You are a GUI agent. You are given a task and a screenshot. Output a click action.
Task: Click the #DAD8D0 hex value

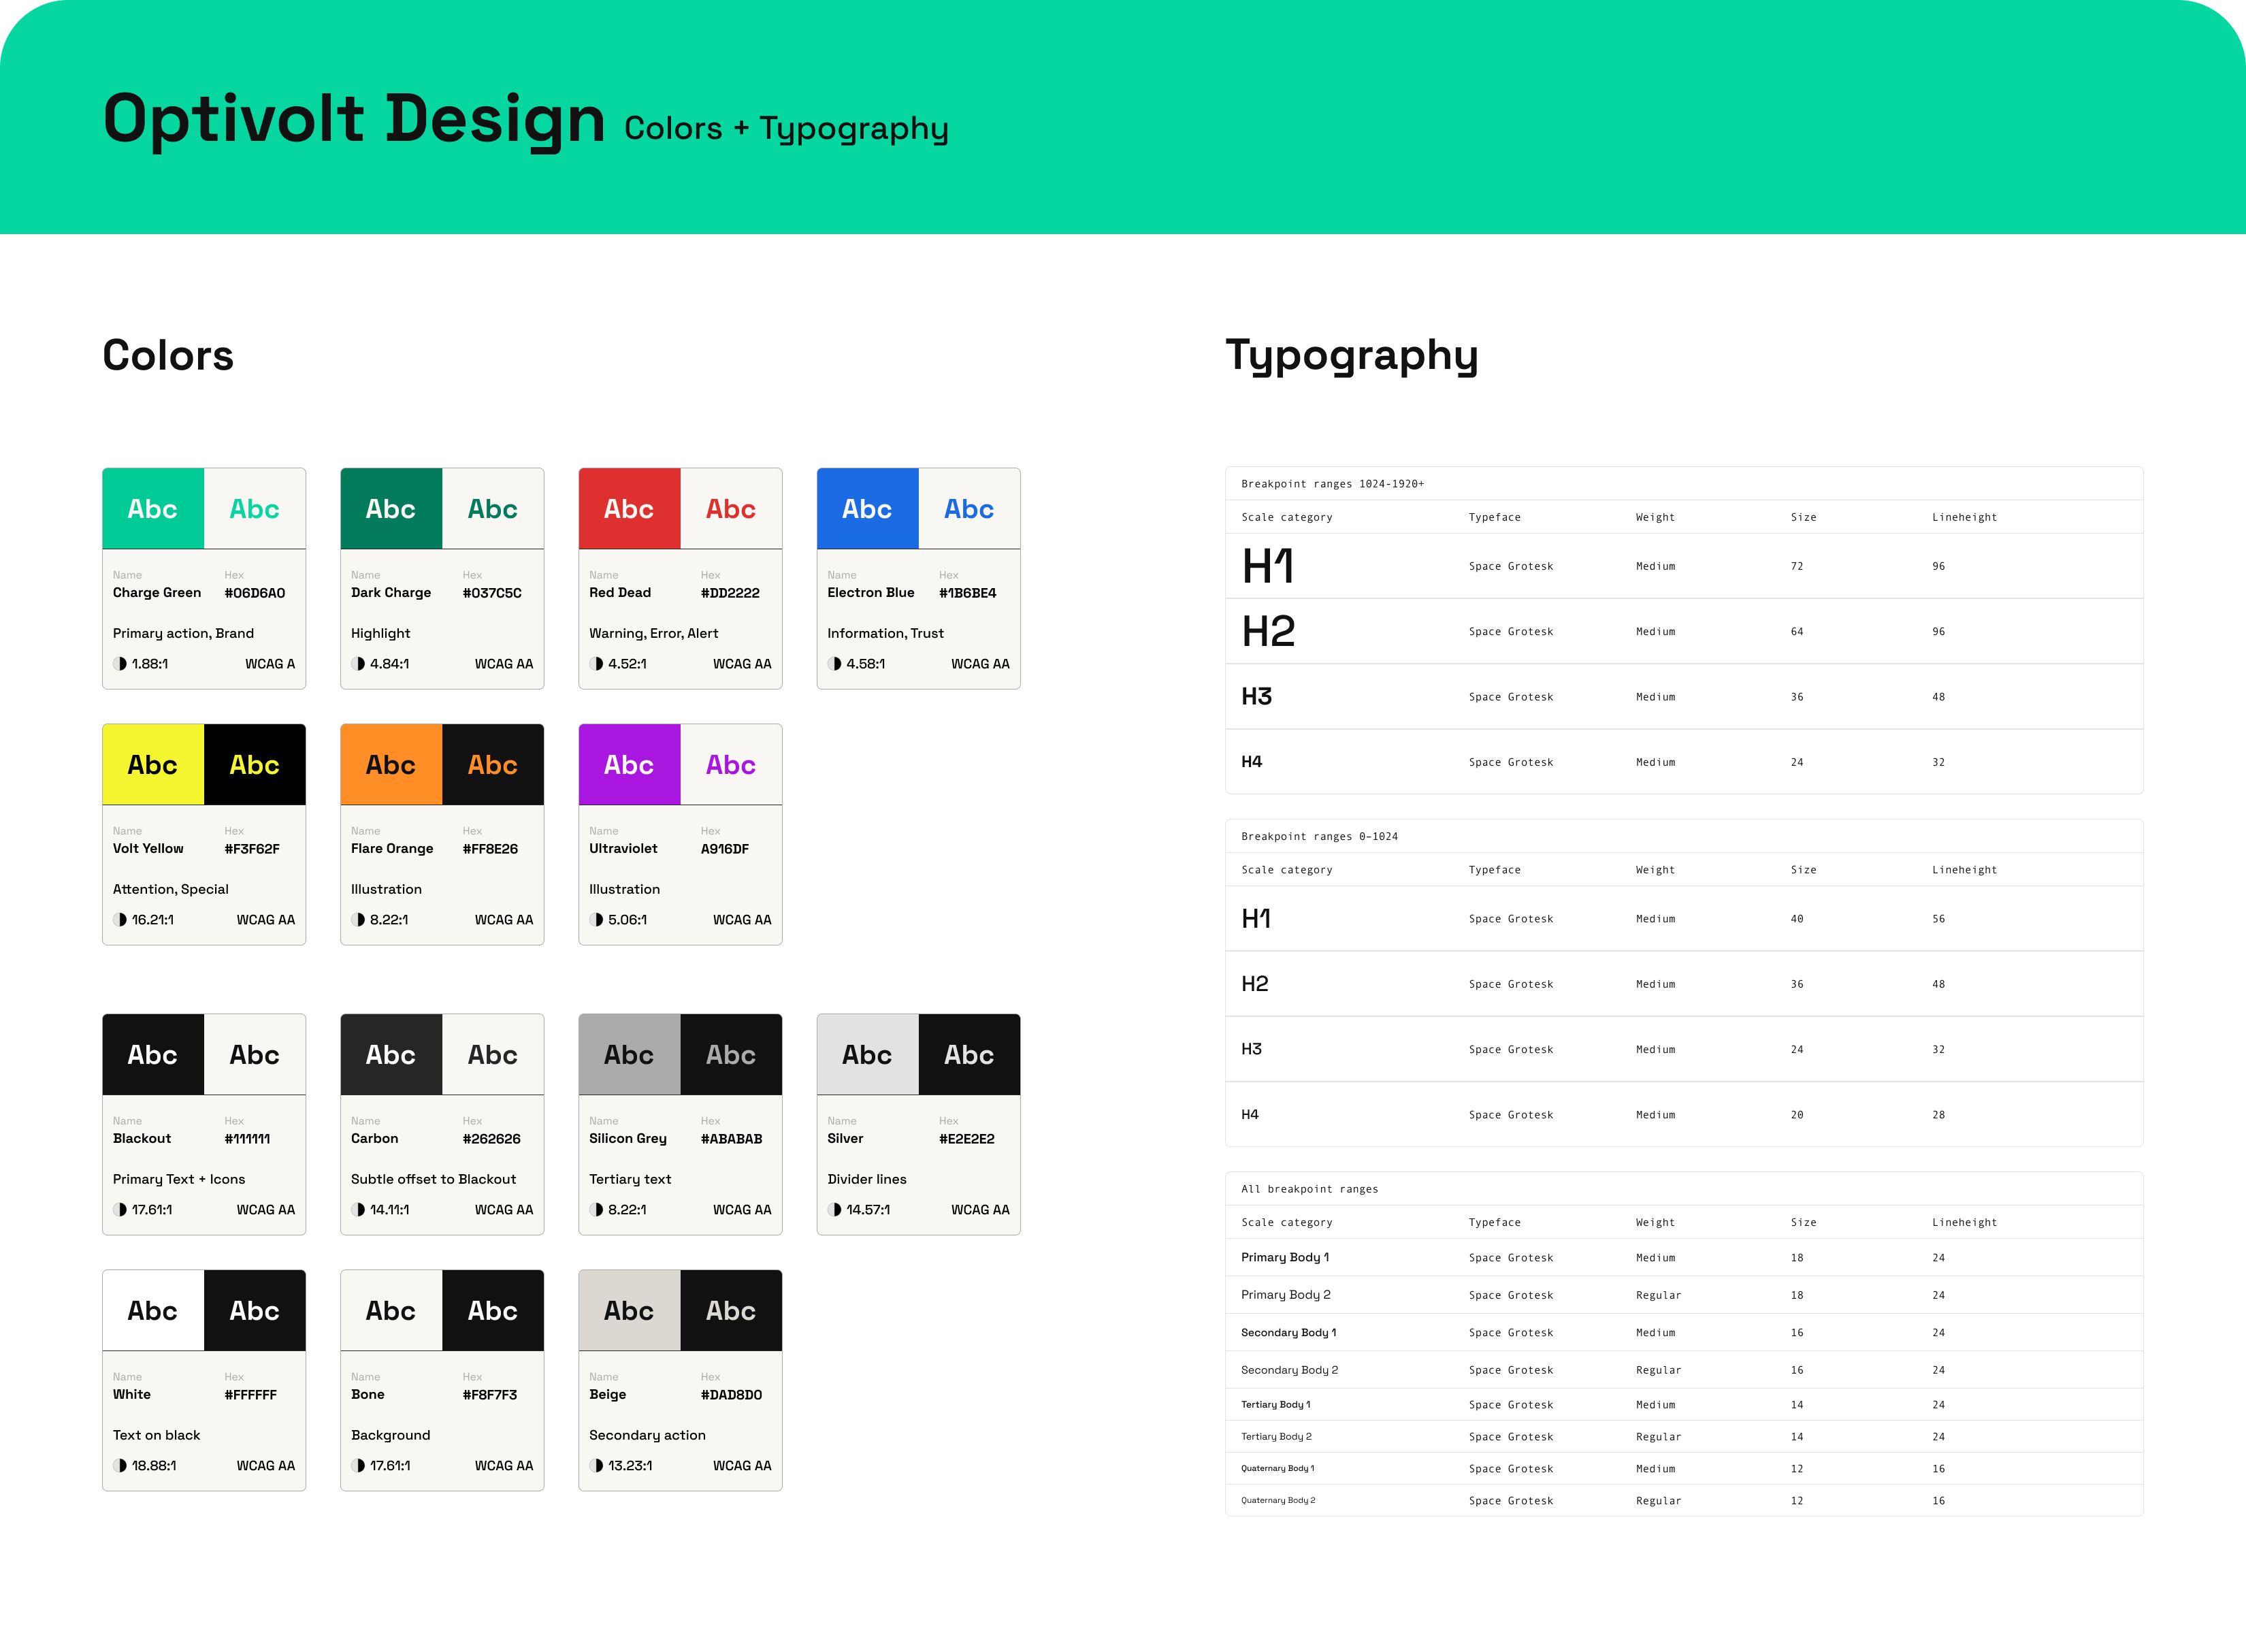tap(731, 1395)
